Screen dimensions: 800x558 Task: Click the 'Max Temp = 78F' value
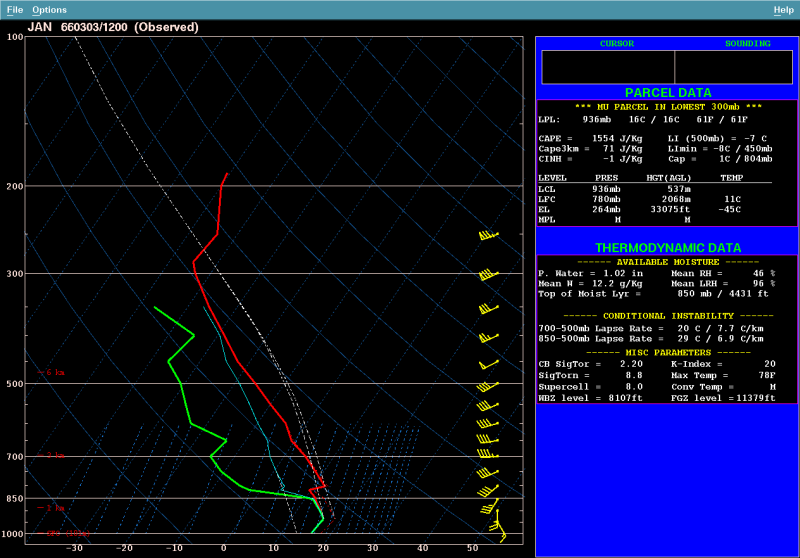click(x=723, y=375)
